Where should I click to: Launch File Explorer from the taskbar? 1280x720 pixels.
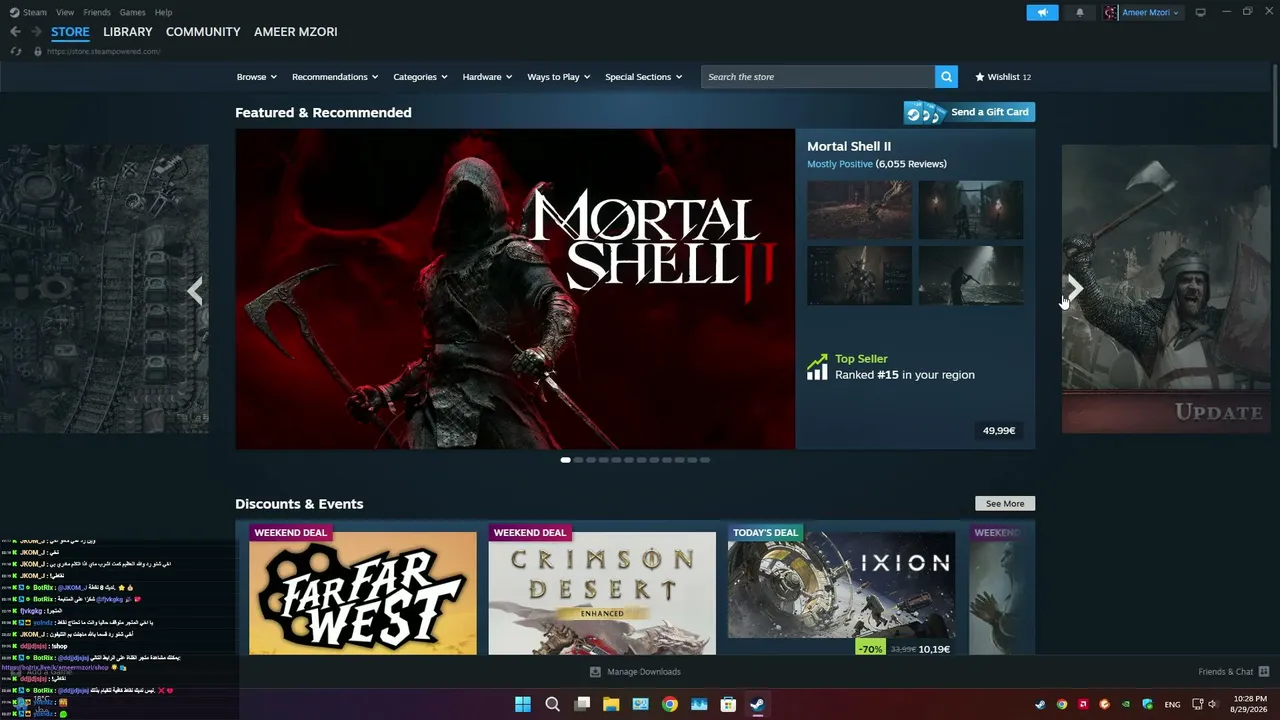tap(611, 704)
